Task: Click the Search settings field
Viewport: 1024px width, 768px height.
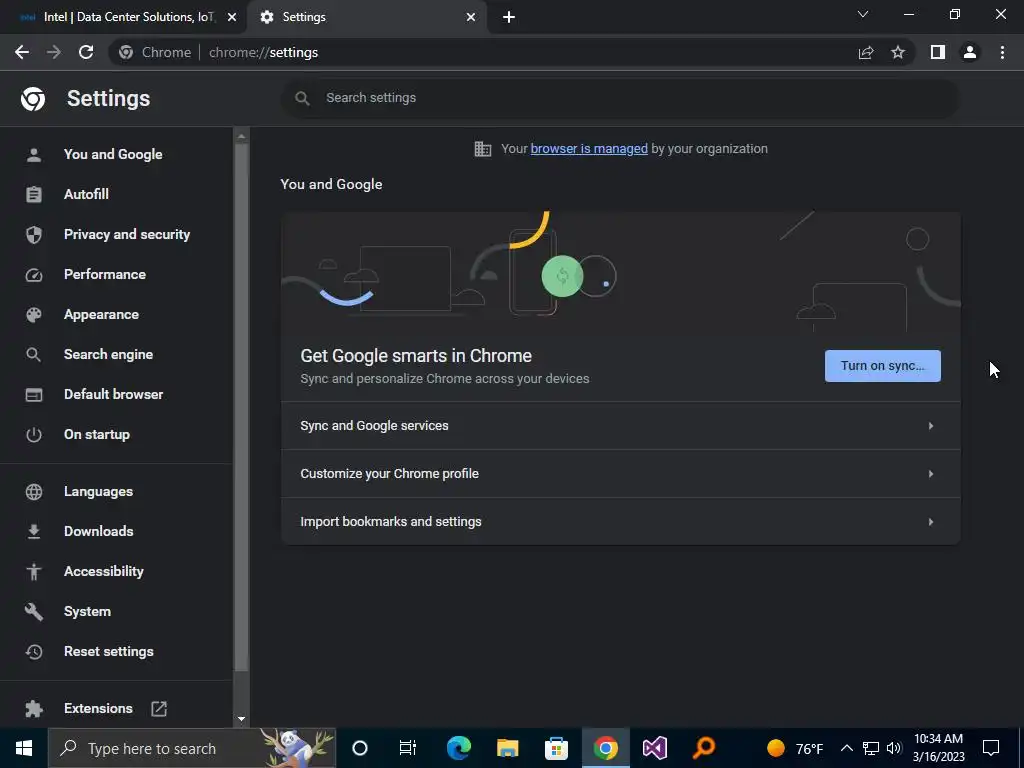Action: coord(620,98)
